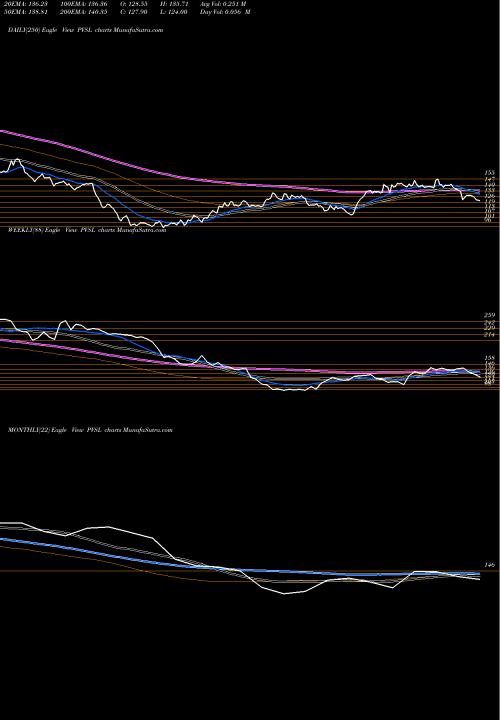Viewport: 500px width, 720px height.
Task: Click the 200EMA value in the header
Action: (x=83, y=12)
